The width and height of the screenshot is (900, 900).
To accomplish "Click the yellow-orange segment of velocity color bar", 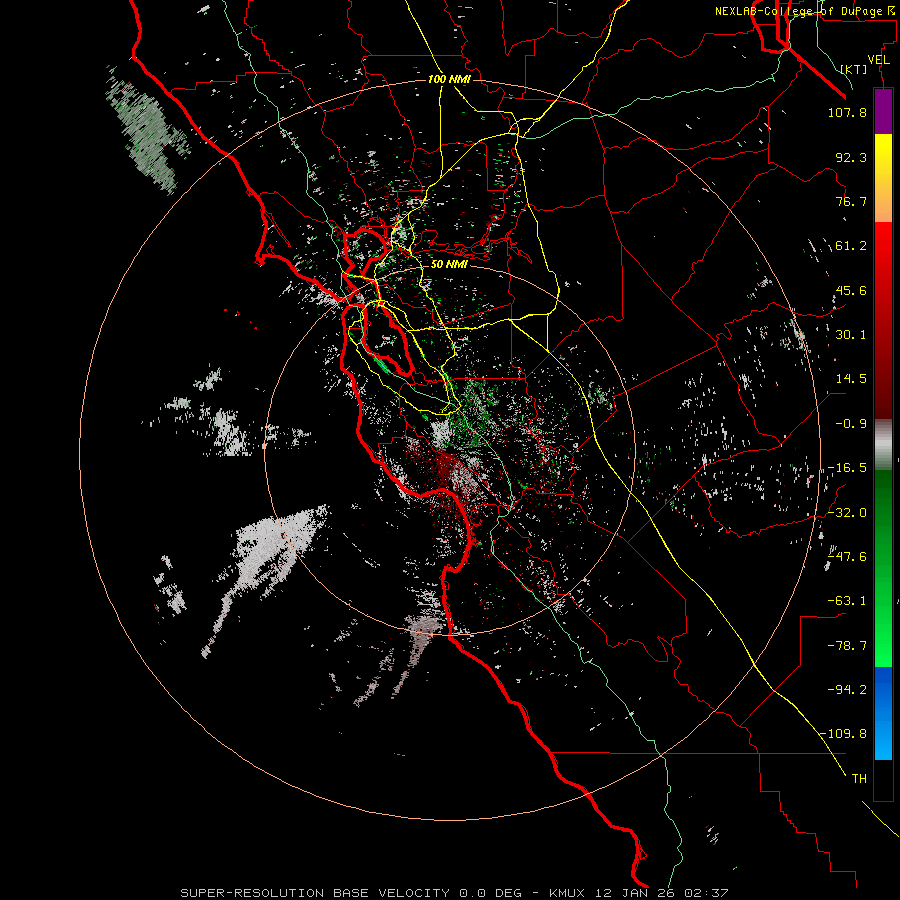I will (x=883, y=178).
